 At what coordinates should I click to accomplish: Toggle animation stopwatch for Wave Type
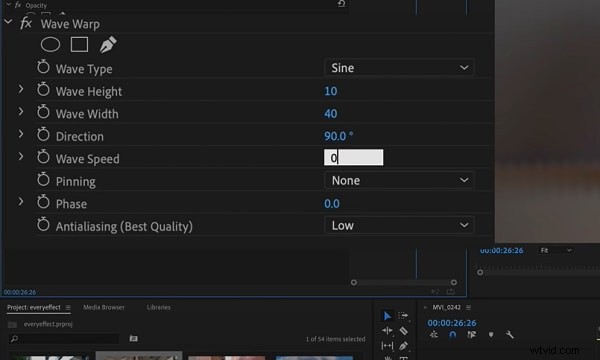click(43, 67)
